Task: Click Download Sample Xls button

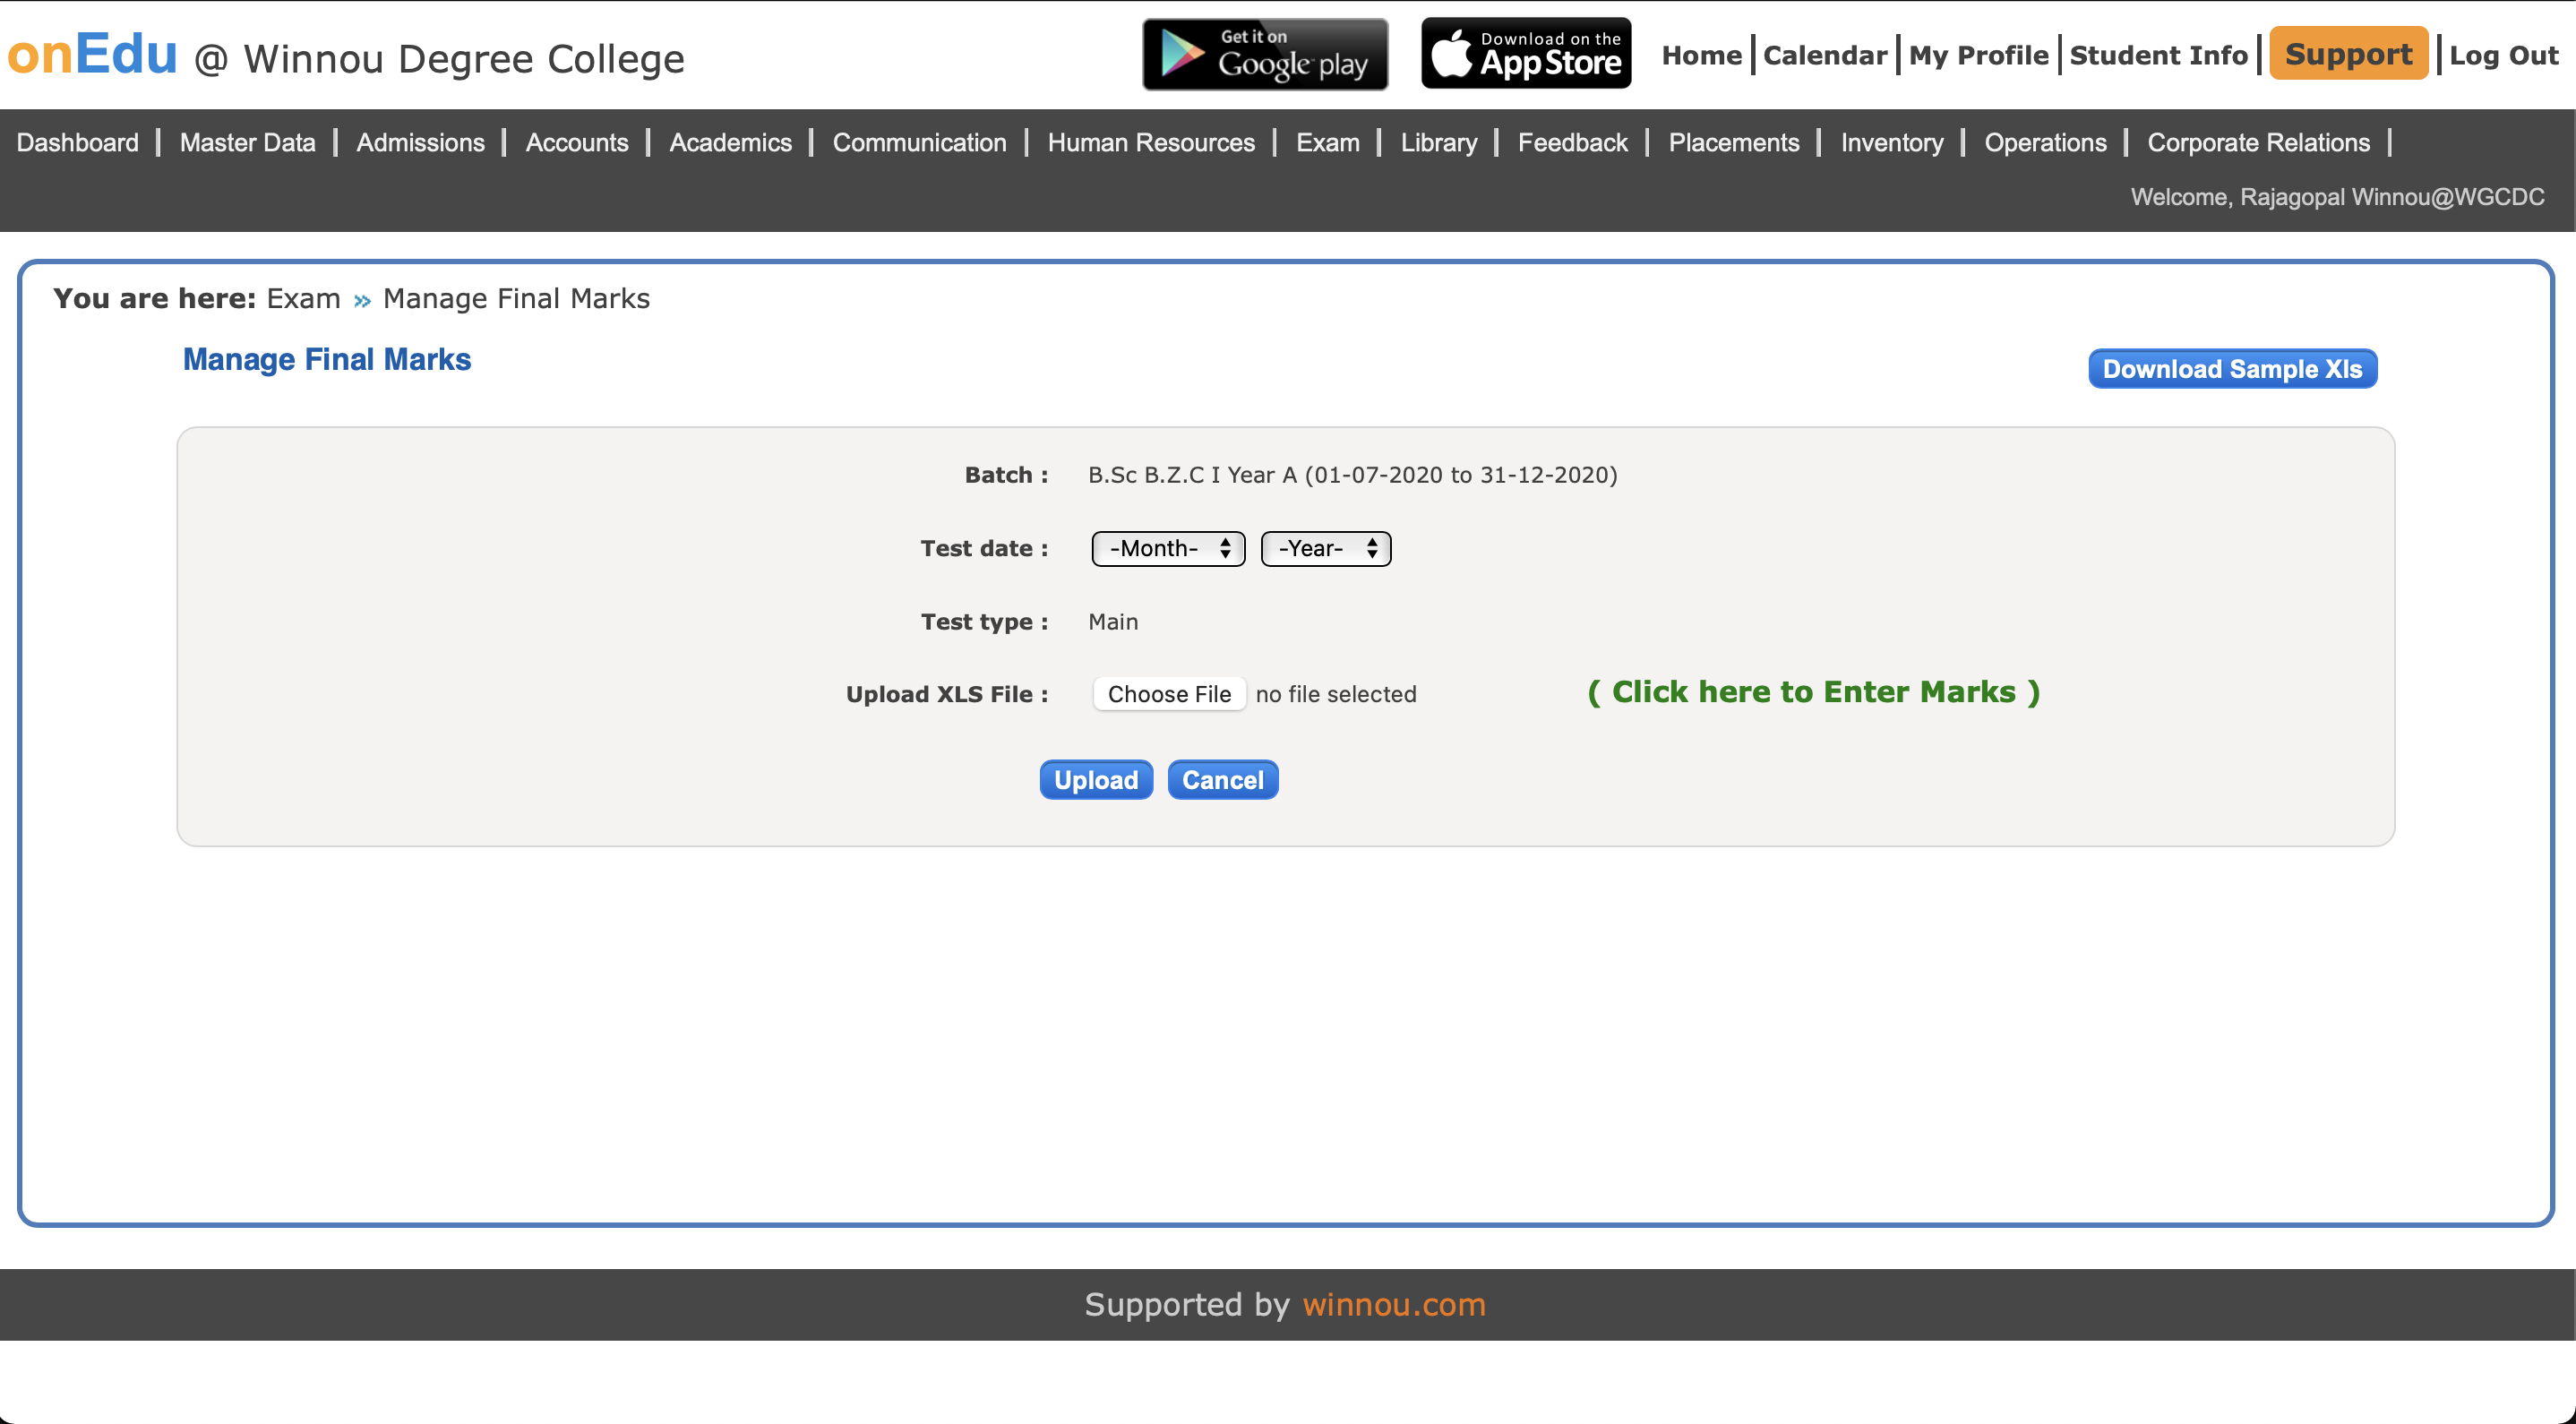Action: 2231,369
